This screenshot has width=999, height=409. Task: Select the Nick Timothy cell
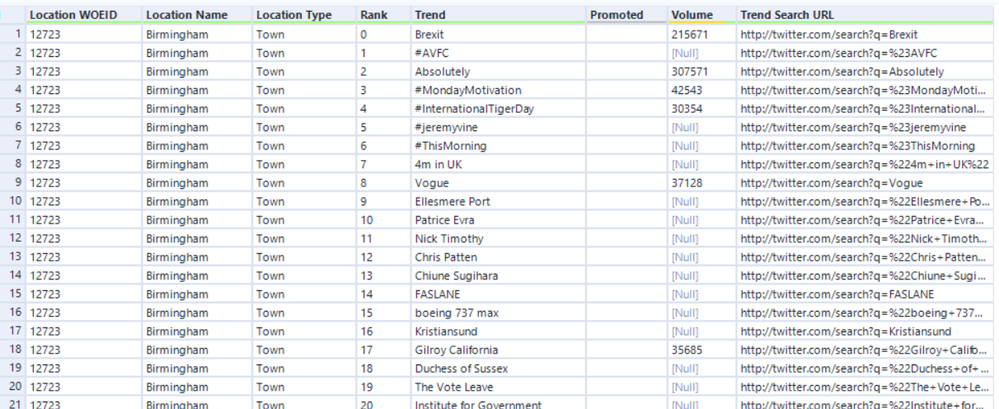click(x=498, y=238)
